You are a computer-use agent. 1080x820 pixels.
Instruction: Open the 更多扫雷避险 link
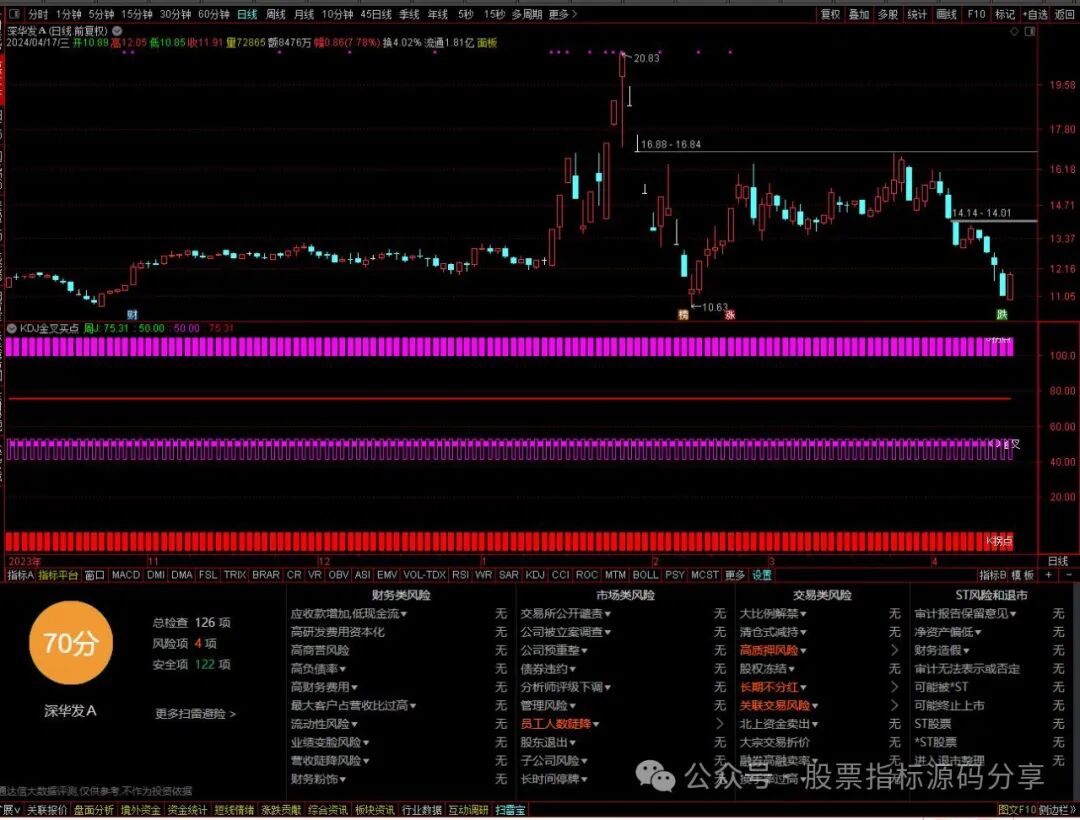[196, 714]
